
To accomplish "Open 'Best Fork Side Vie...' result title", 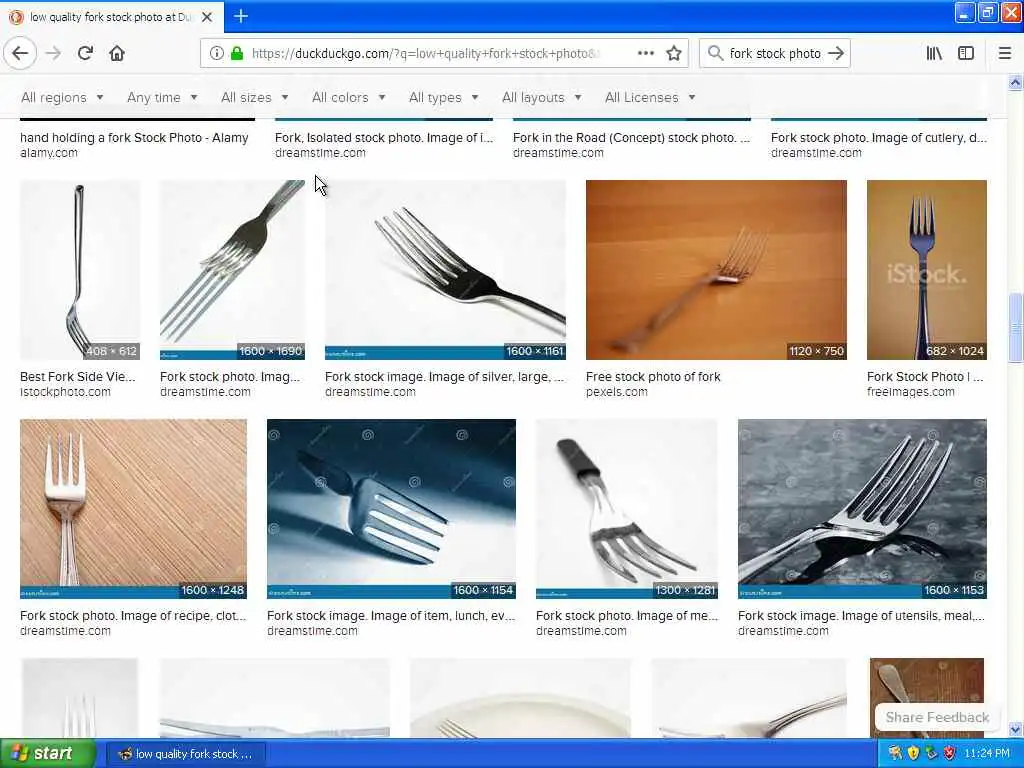I will click(x=78, y=377).
